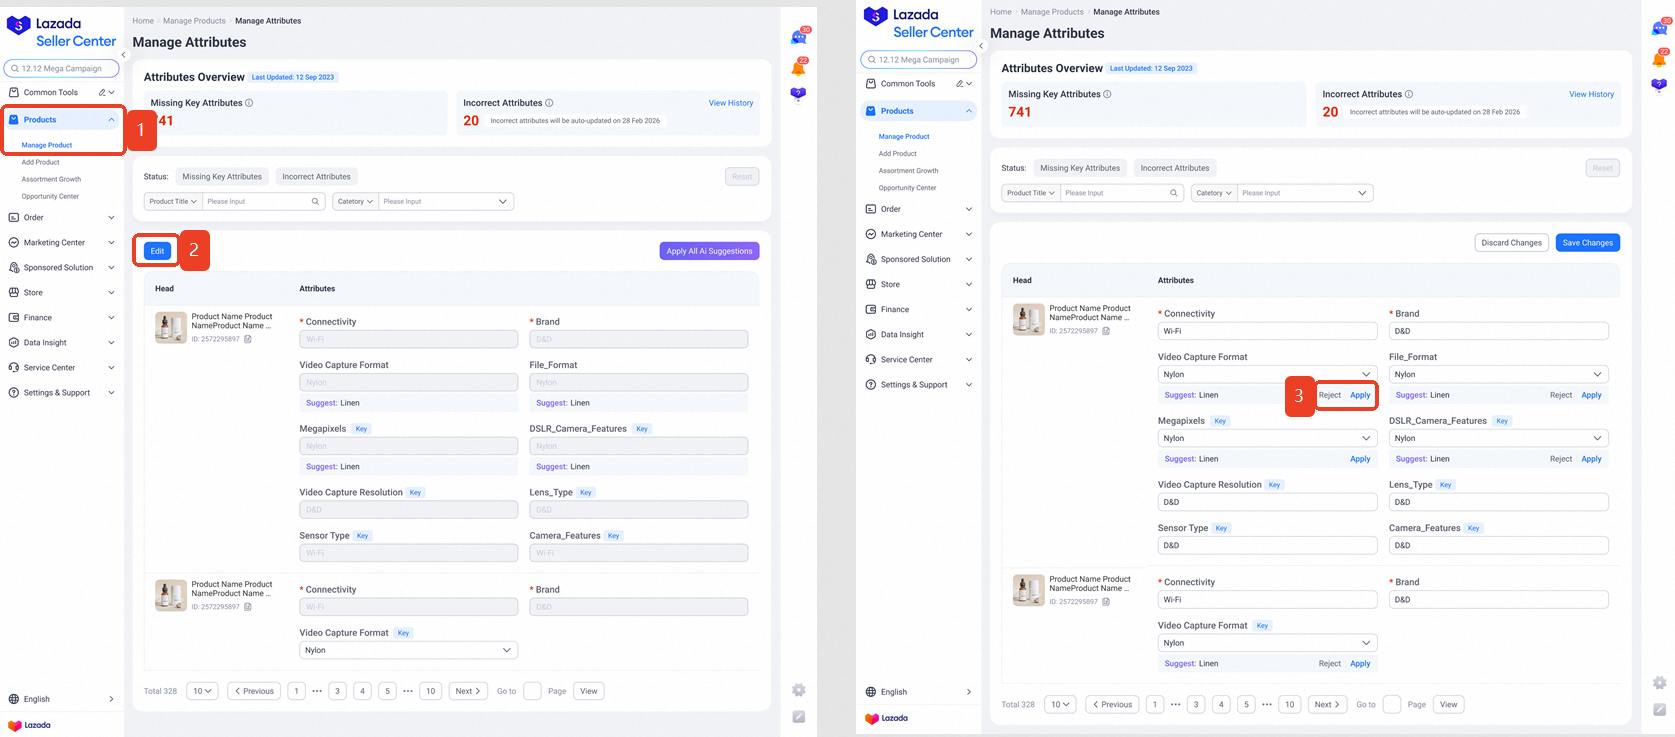Click the settings gear icon in right view

pos(1659,683)
